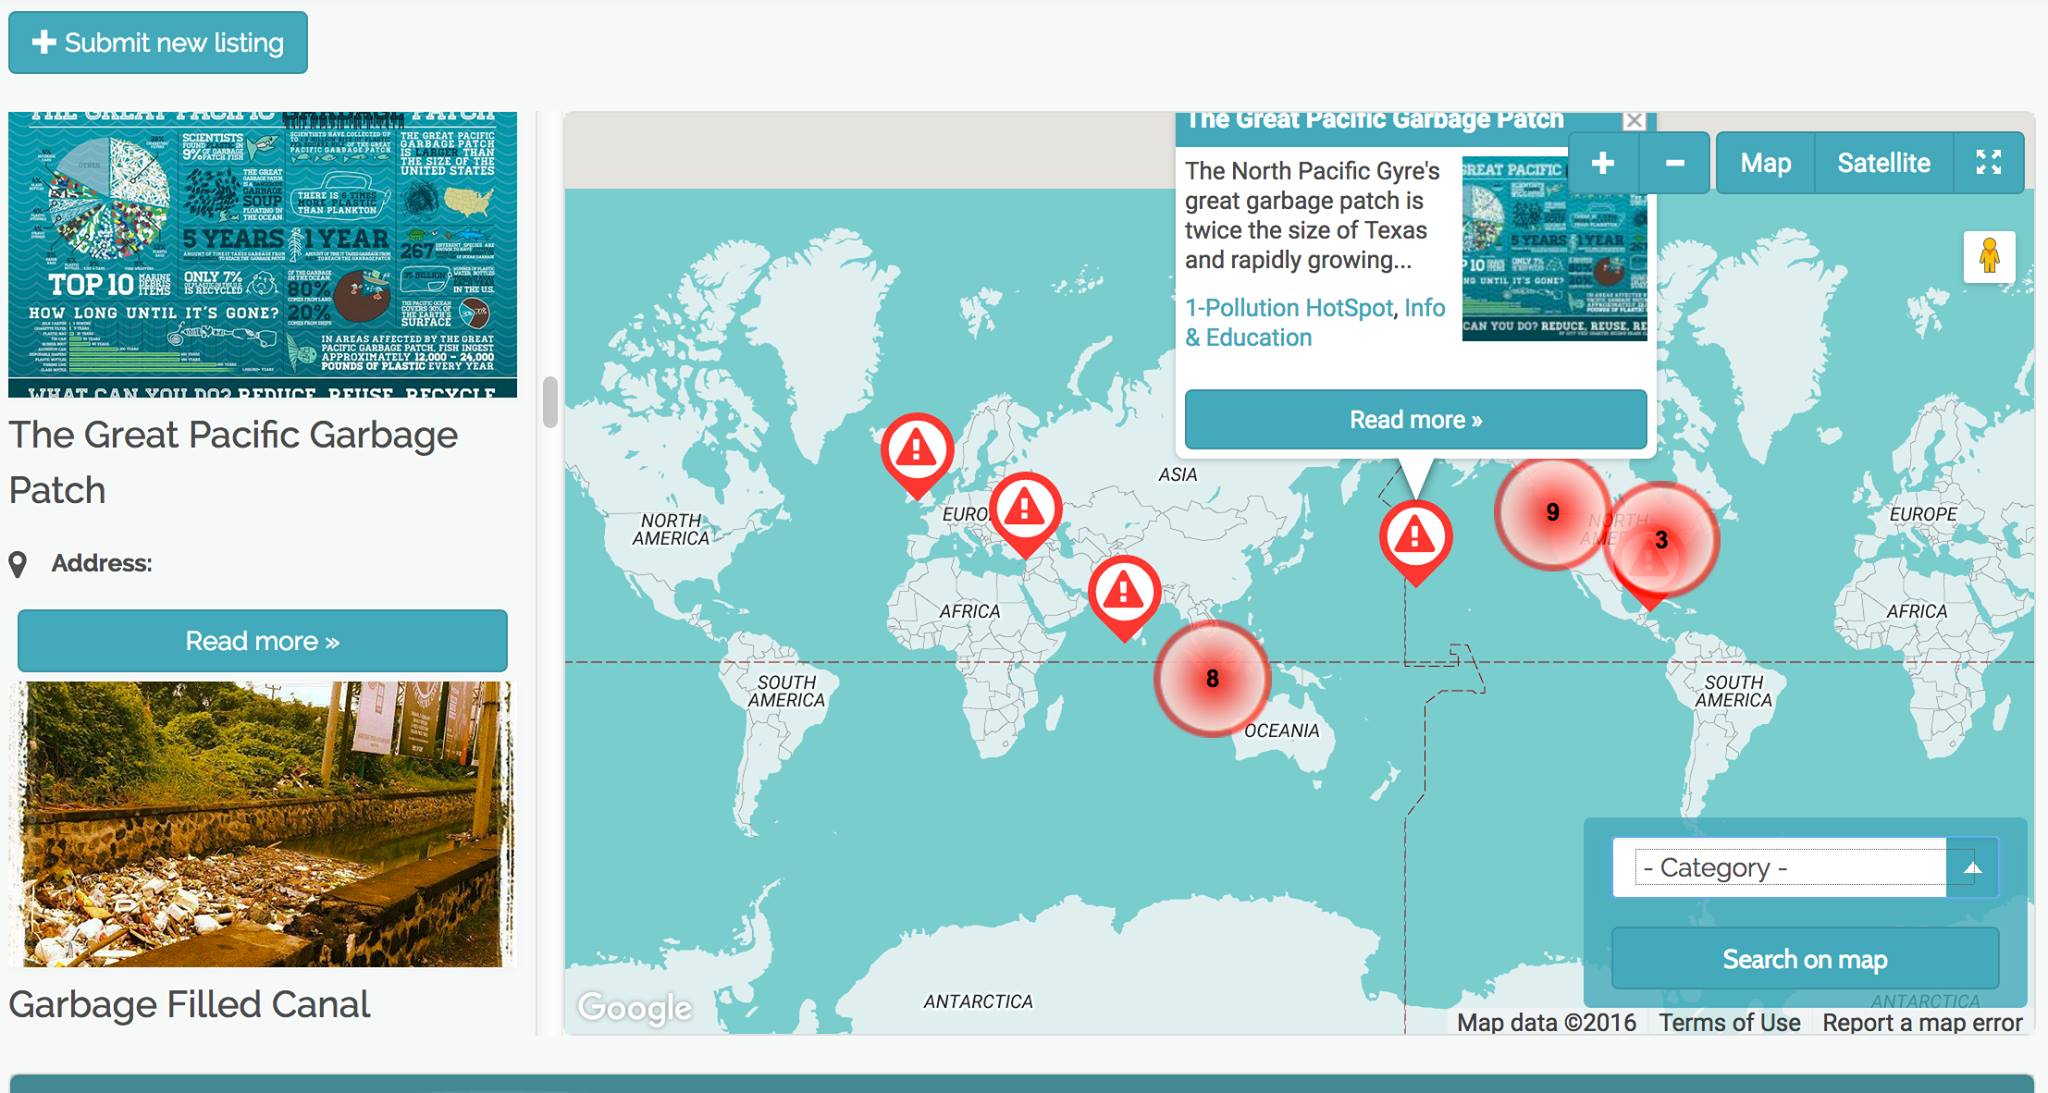2048x1093 pixels.
Task: Open the Garbage Filled Canal photo
Action: (x=263, y=824)
